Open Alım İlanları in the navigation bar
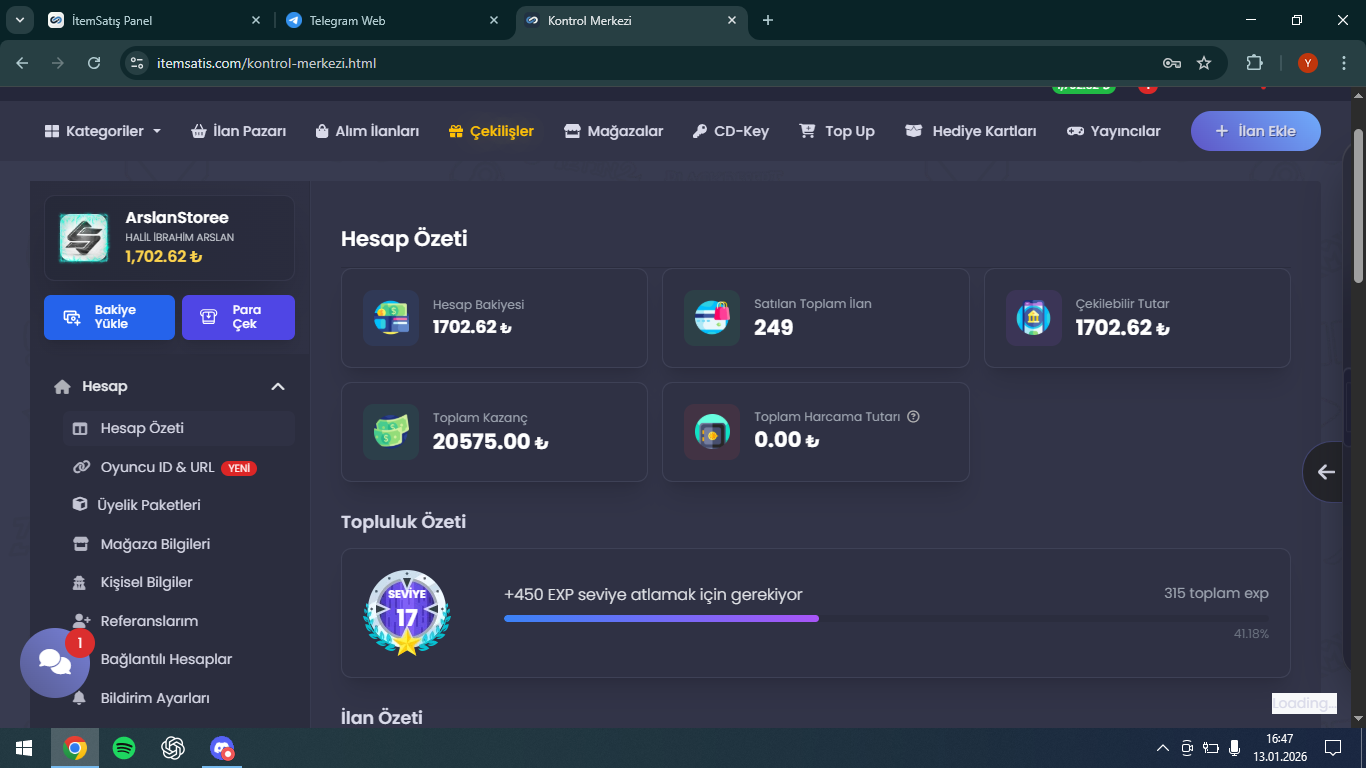The width and height of the screenshot is (1366, 768). (367, 131)
